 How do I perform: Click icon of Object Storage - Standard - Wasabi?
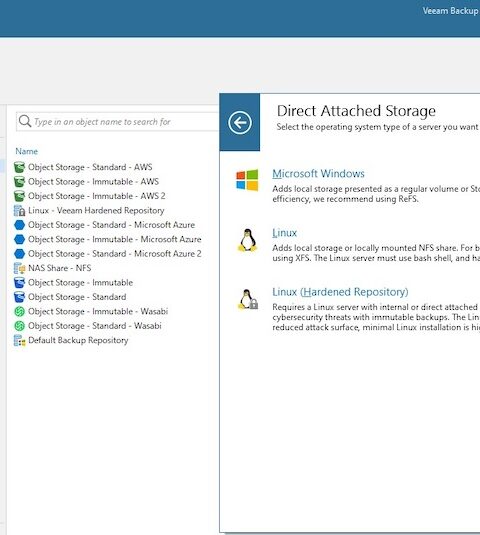[x=19, y=326]
